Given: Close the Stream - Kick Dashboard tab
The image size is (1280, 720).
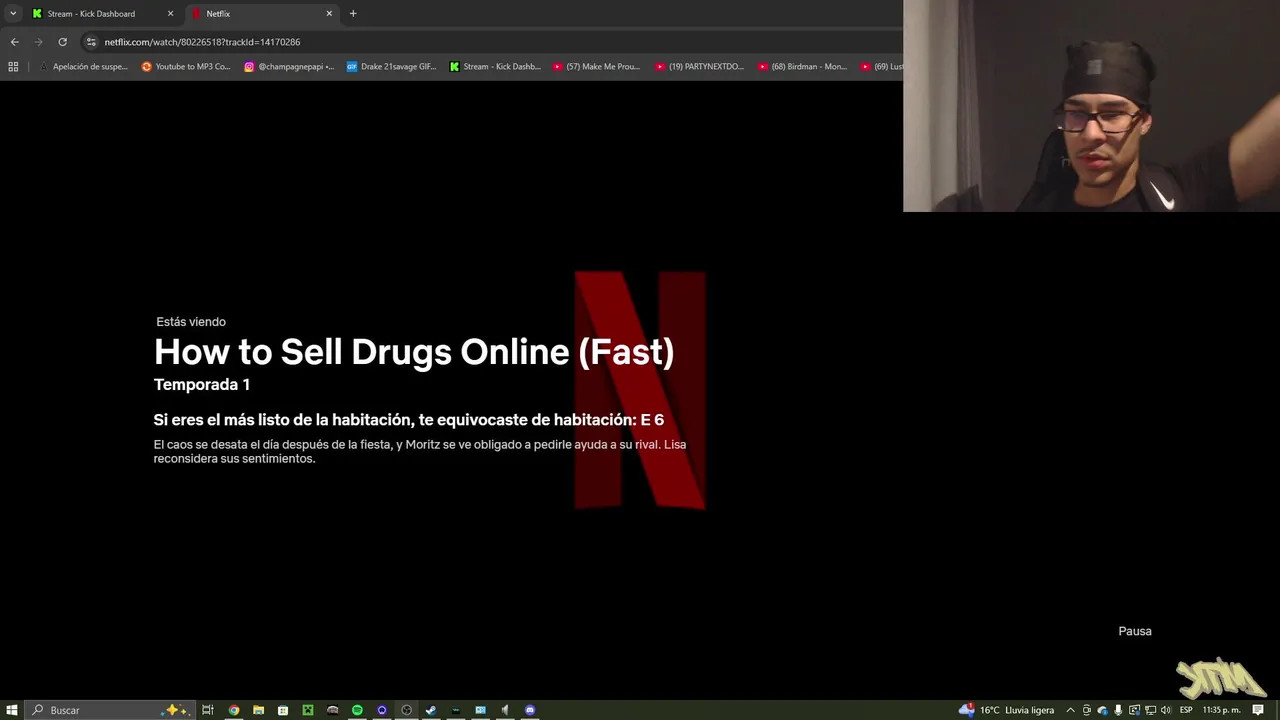Looking at the screenshot, I should [170, 14].
